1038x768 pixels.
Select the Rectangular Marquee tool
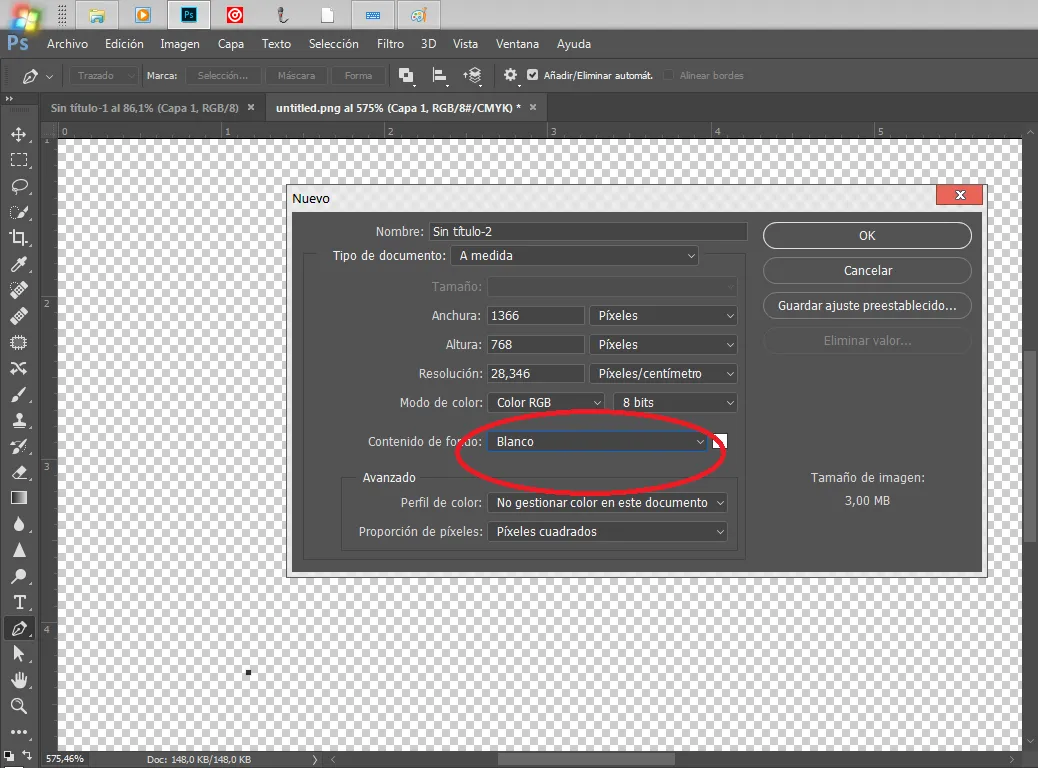(x=19, y=160)
